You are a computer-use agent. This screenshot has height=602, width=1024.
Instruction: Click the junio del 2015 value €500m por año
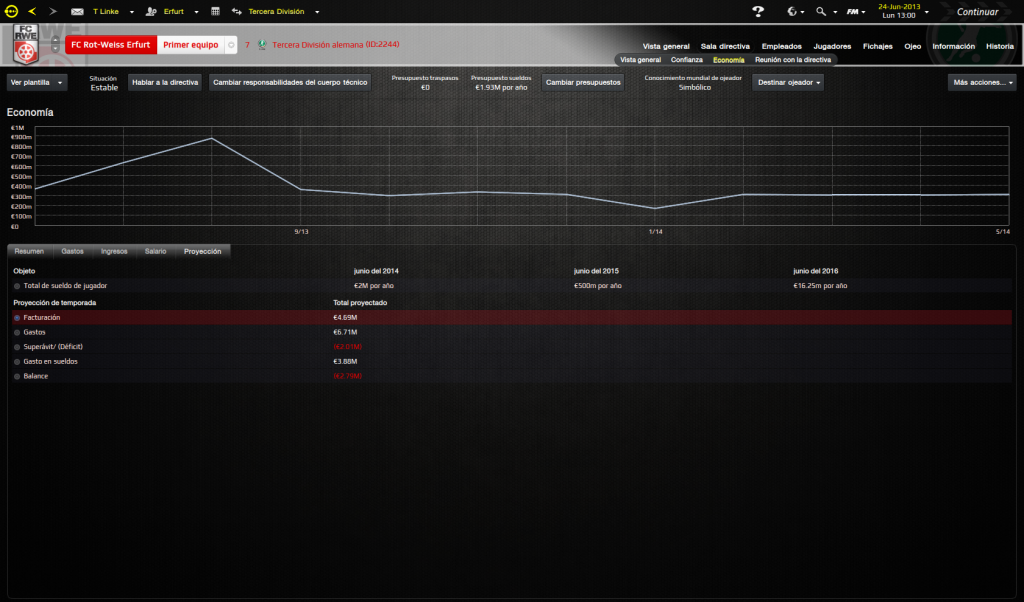598,286
